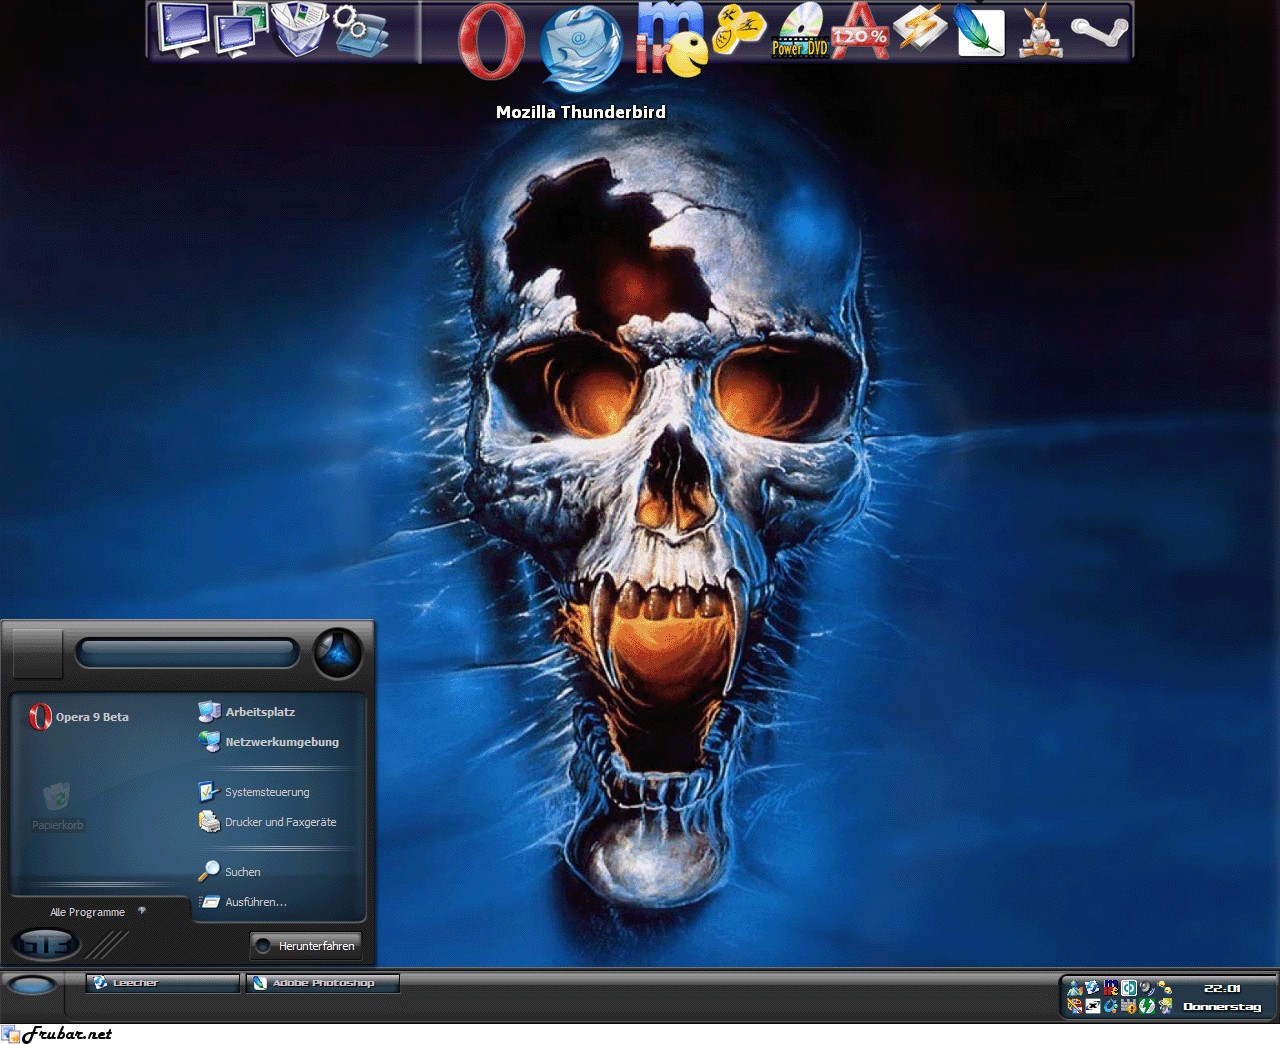1280x1044 pixels.
Task: Open the yellow game controller dock icon
Action: 739,30
